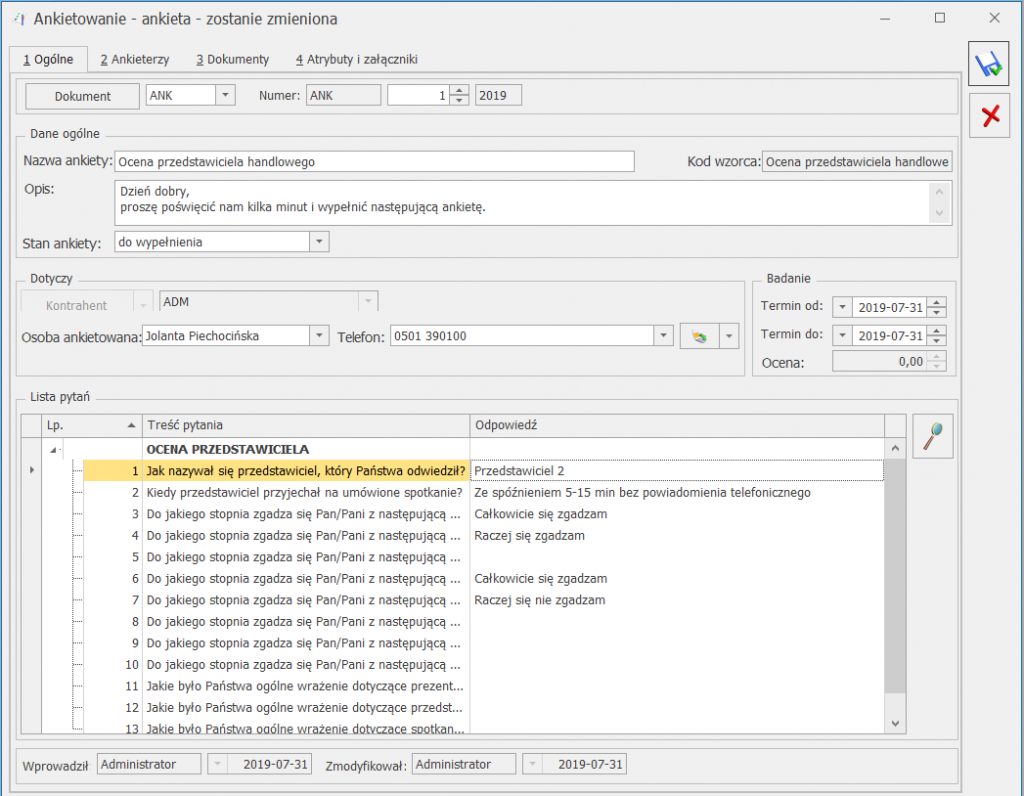
Task: Expand the Telefon number dropdown
Action: [x=664, y=336]
